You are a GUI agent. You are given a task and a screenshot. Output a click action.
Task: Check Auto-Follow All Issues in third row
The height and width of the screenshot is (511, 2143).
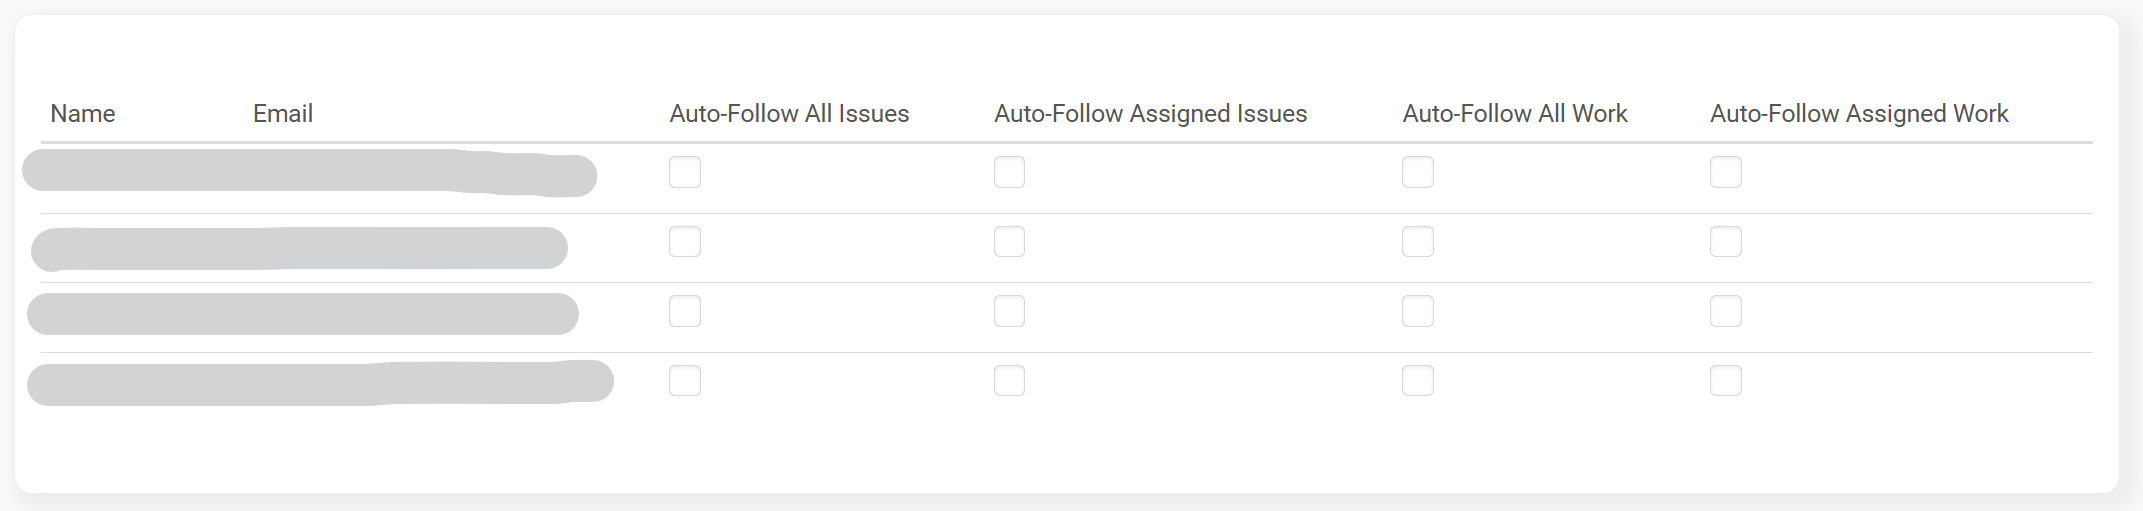685,311
